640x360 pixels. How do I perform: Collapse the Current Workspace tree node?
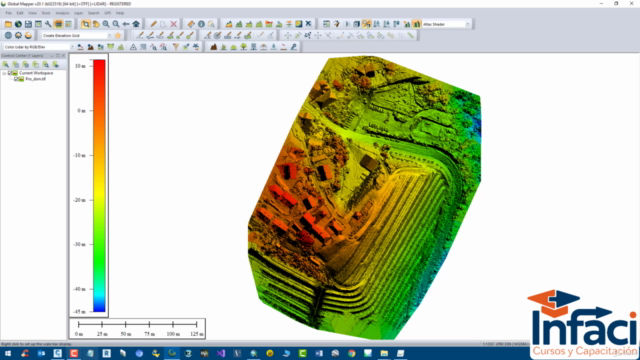click(4, 73)
